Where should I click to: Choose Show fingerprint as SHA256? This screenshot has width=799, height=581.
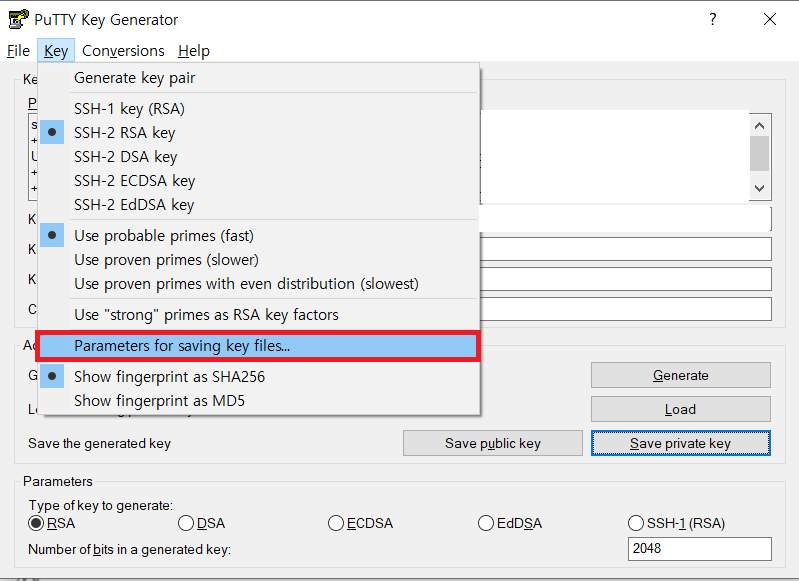tap(258, 377)
